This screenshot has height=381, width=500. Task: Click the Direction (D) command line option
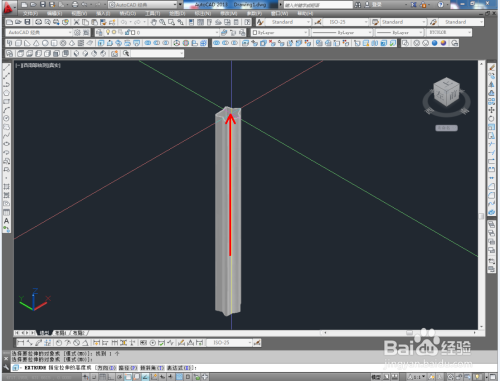click(x=106, y=368)
